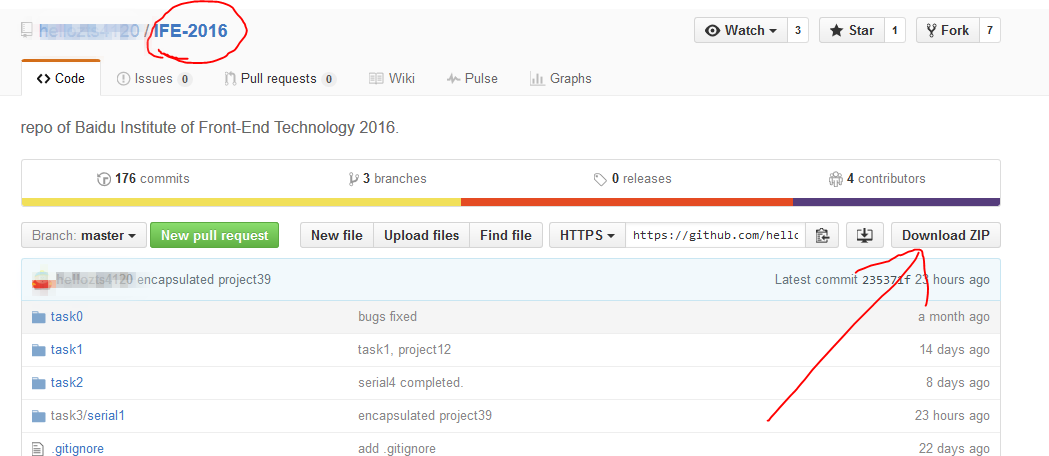Open the bugs fixed commit message
This screenshot has height=456, width=1049.
pos(387,316)
